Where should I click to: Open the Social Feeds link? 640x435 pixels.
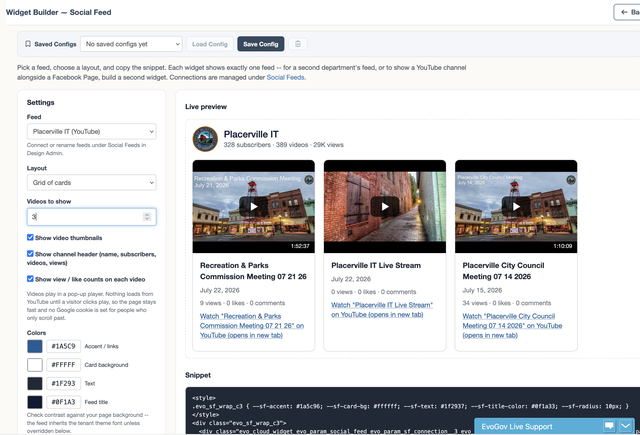click(x=285, y=77)
